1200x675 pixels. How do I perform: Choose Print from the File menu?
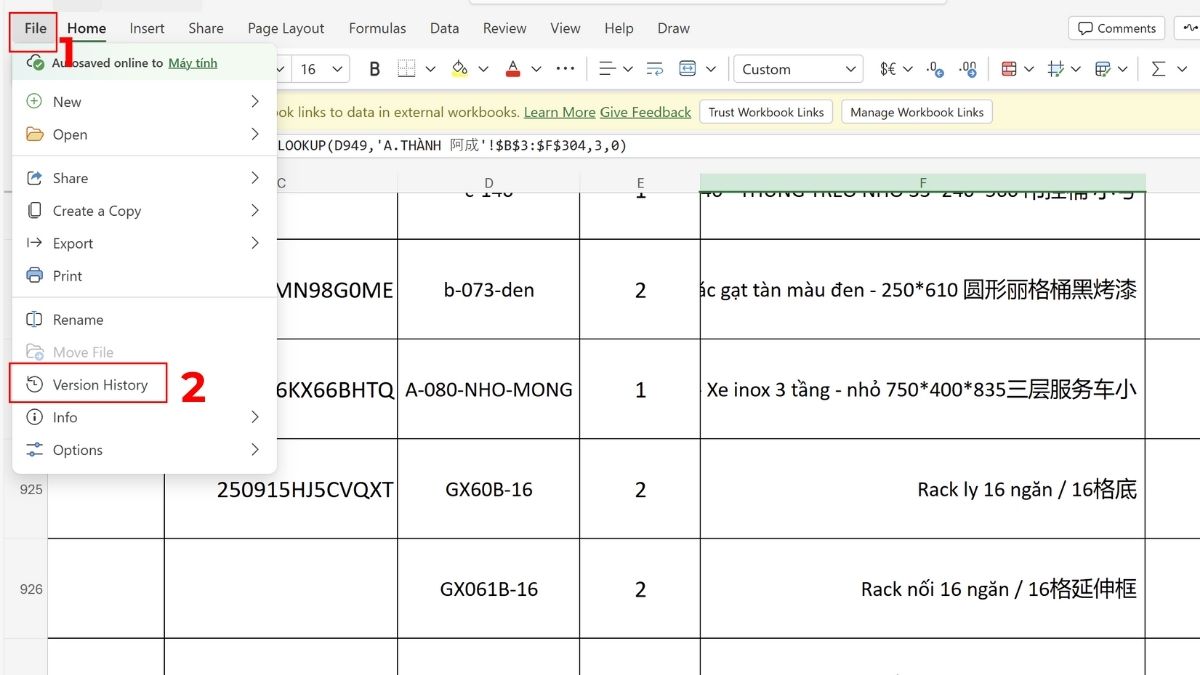(x=68, y=276)
